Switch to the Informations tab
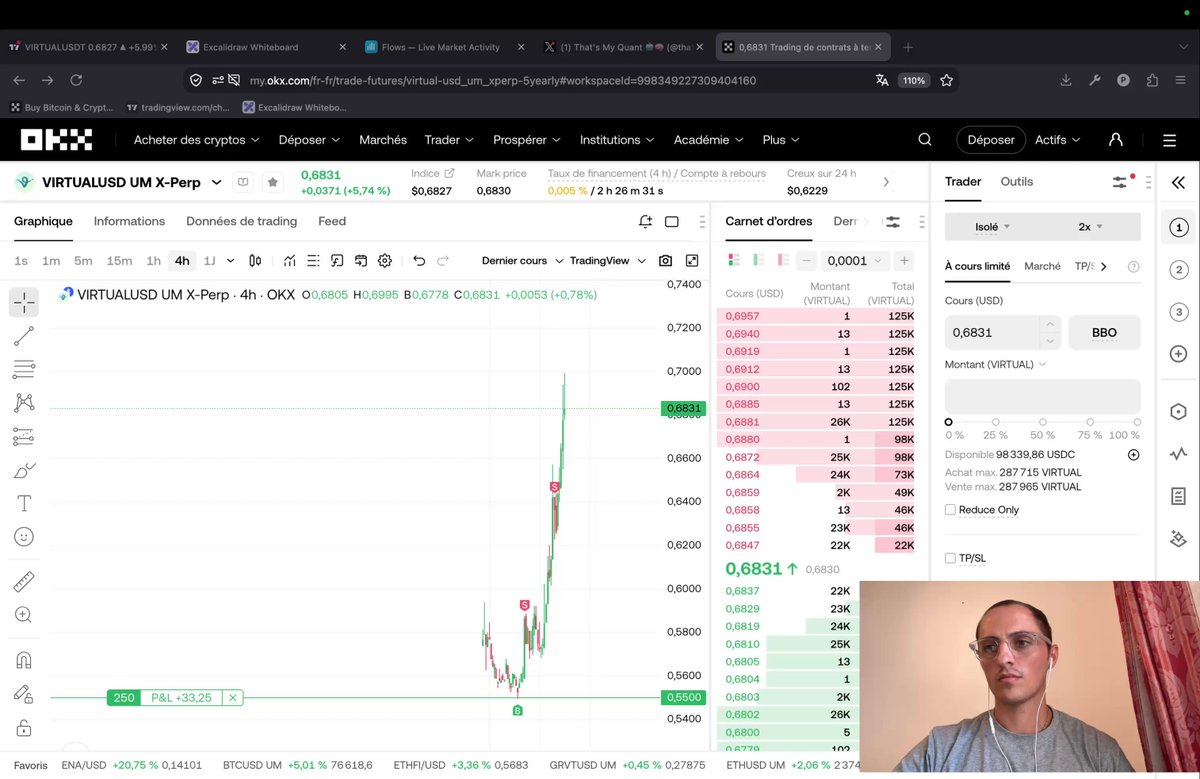This screenshot has height=779, width=1200. coord(129,221)
